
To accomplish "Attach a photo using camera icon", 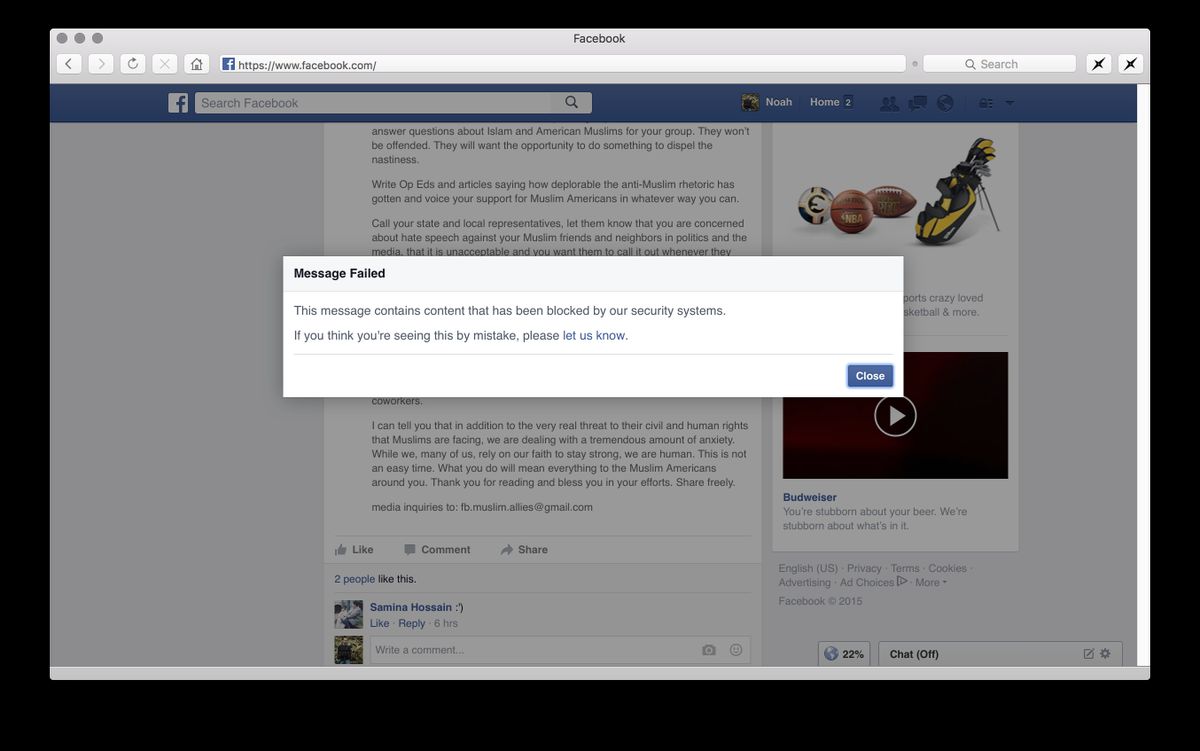I will tap(709, 650).
